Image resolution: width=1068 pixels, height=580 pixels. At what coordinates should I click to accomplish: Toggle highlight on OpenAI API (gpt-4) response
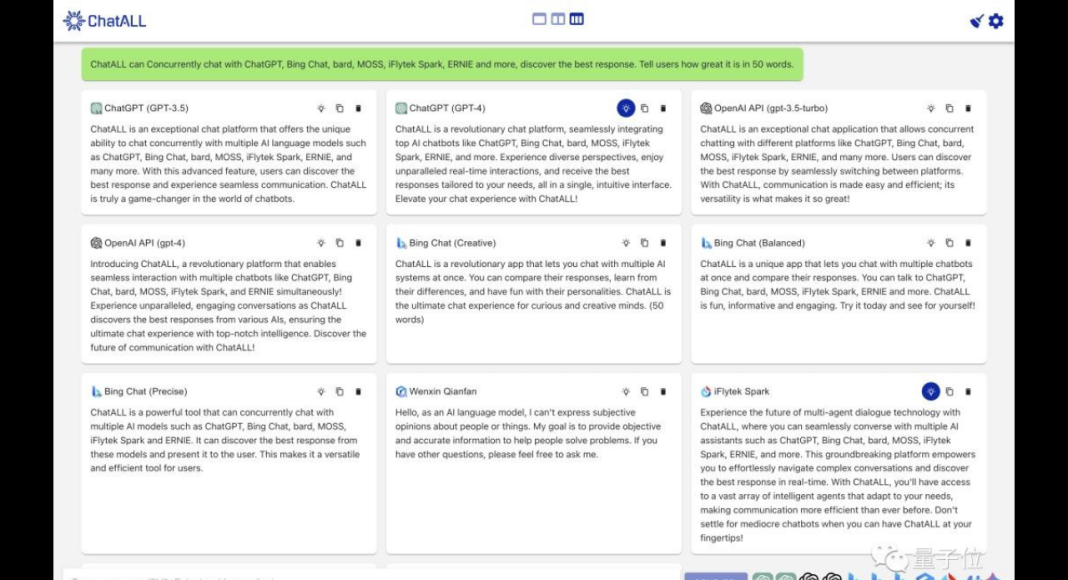click(321, 243)
